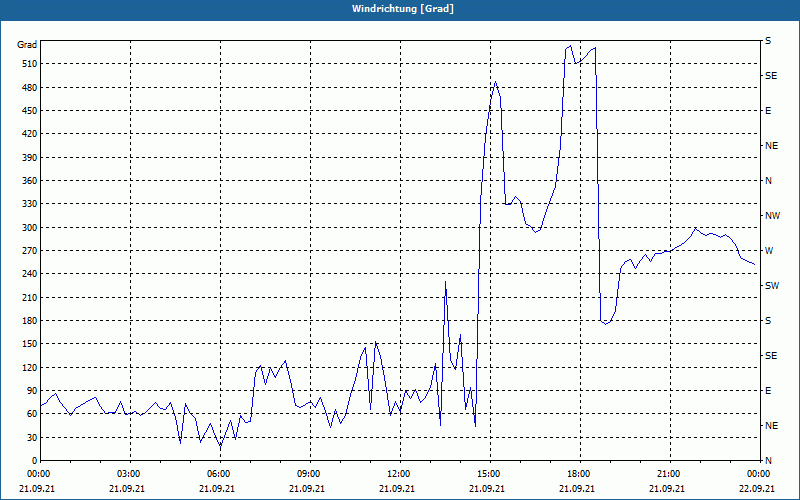Pick the 21.09.21 date under 12:00
The image size is (800, 500).
(x=397, y=489)
